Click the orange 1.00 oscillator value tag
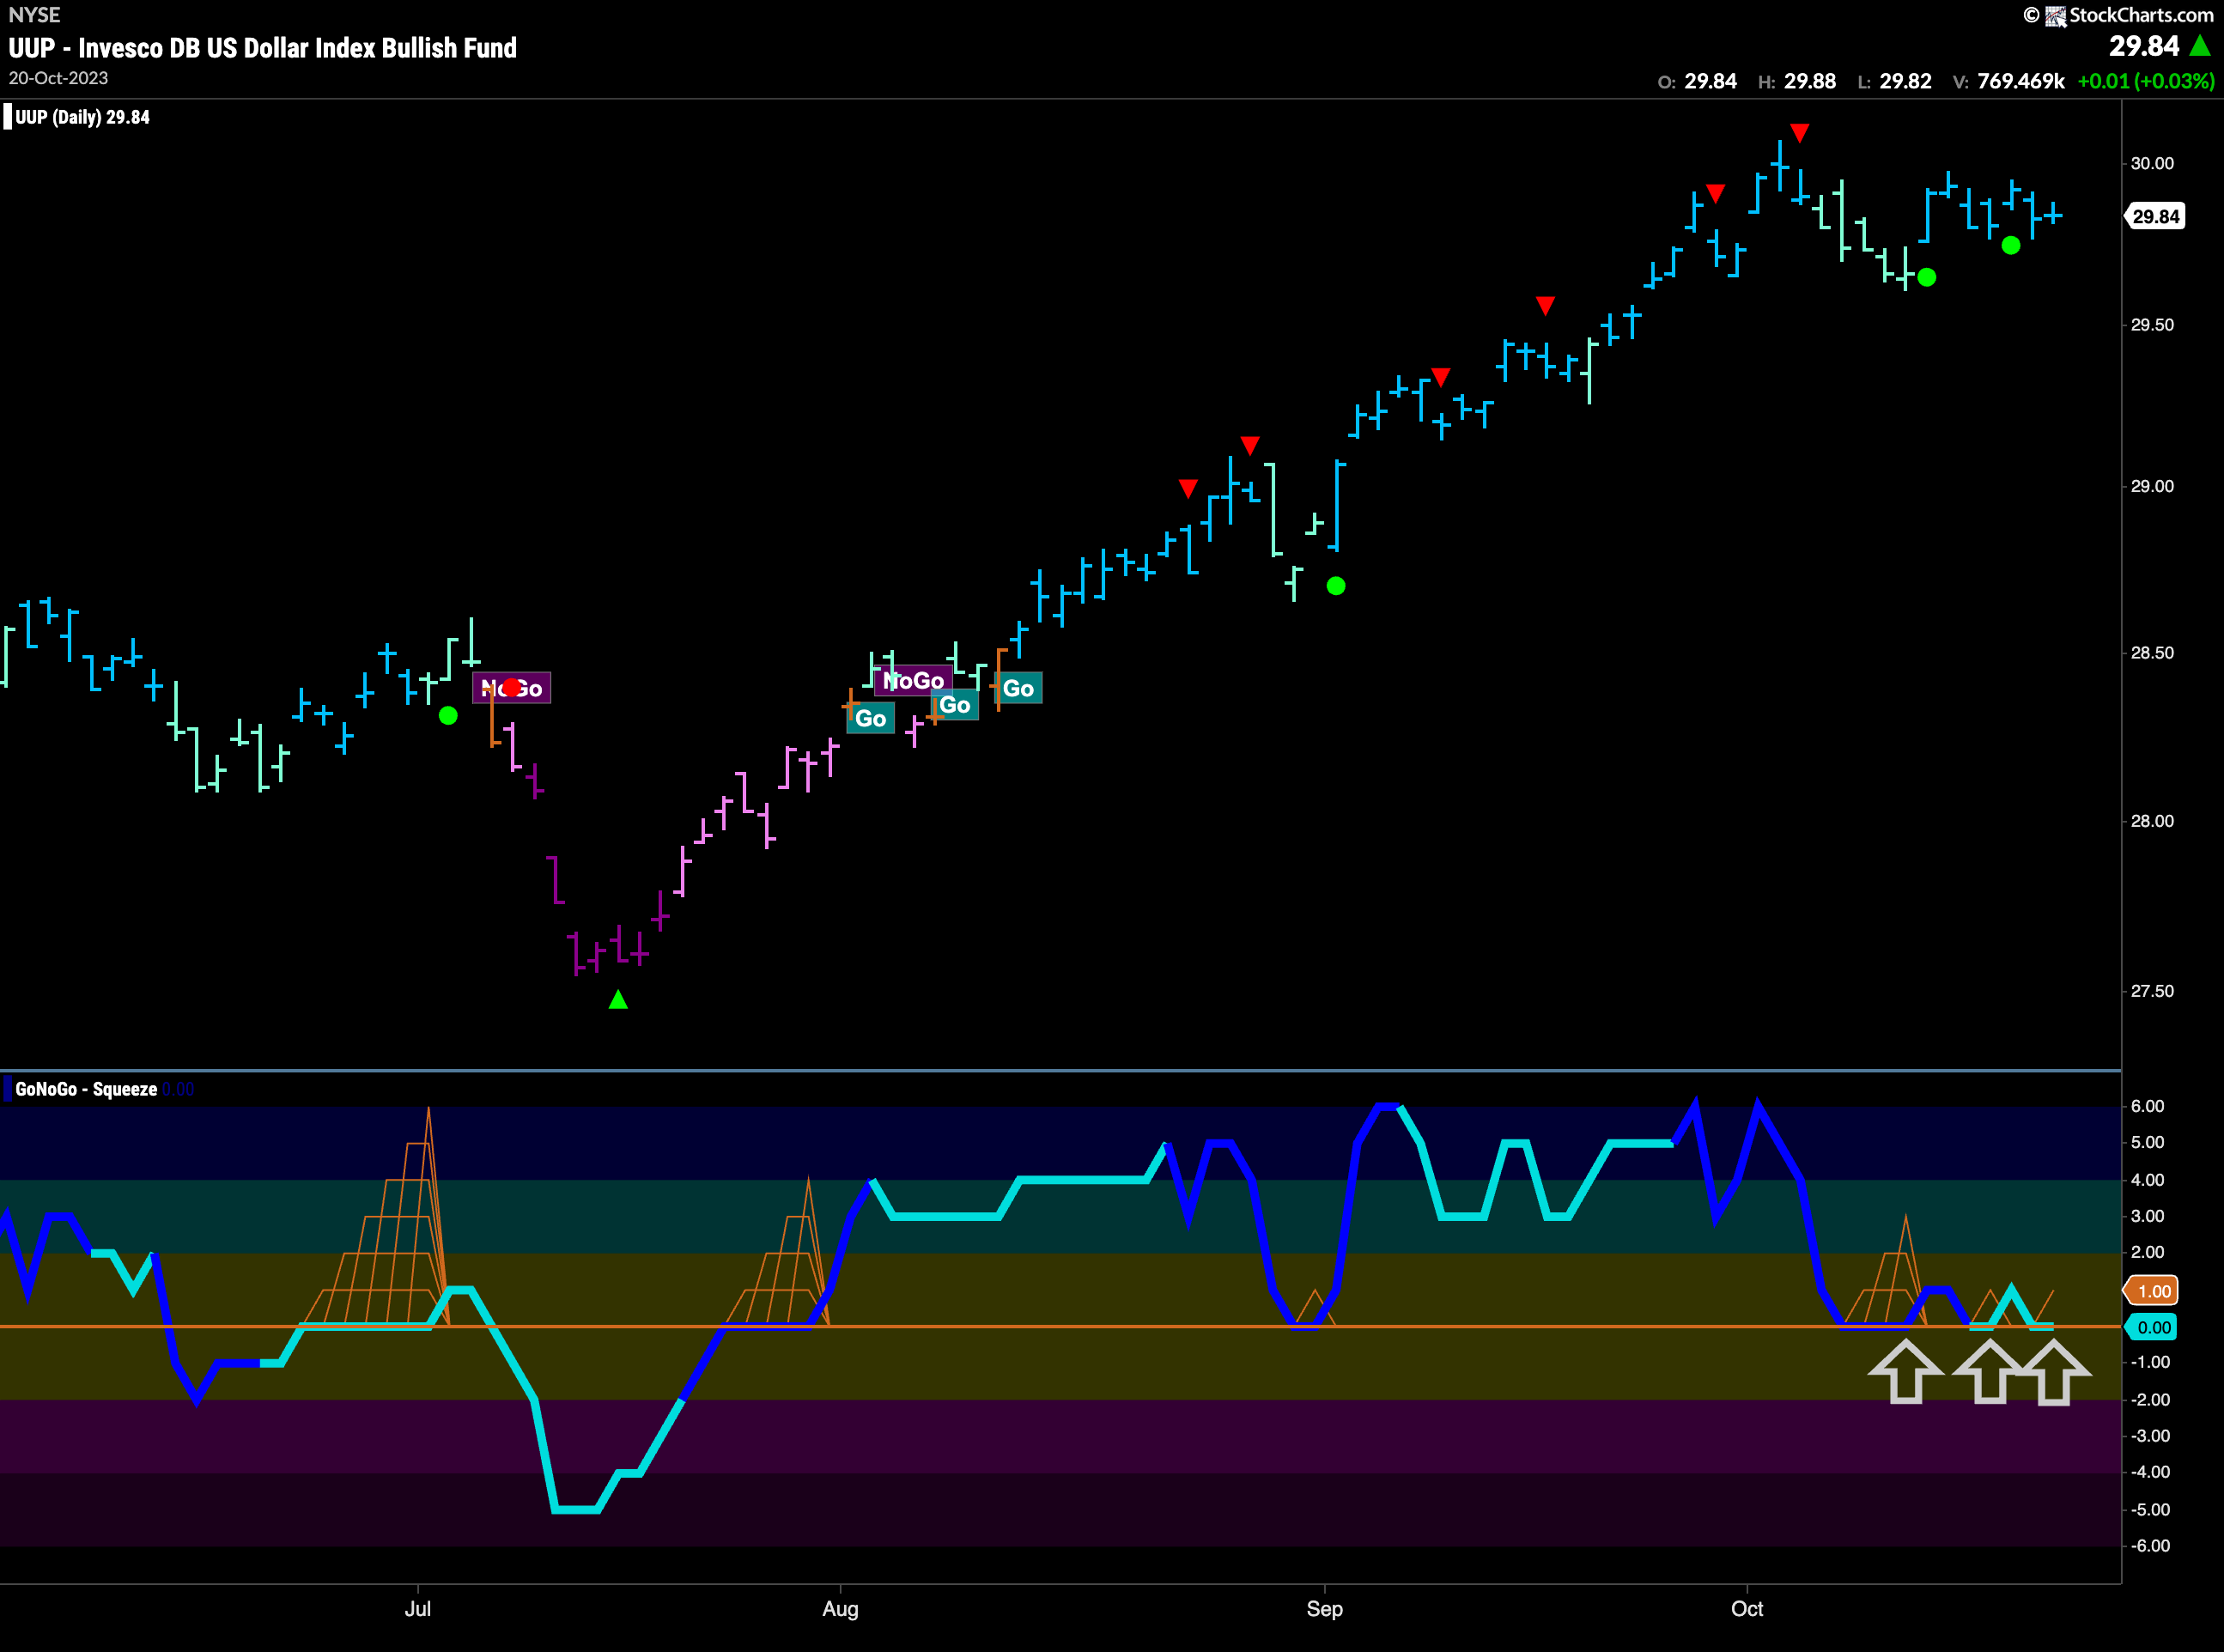2224x1652 pixels. 2153,1291
